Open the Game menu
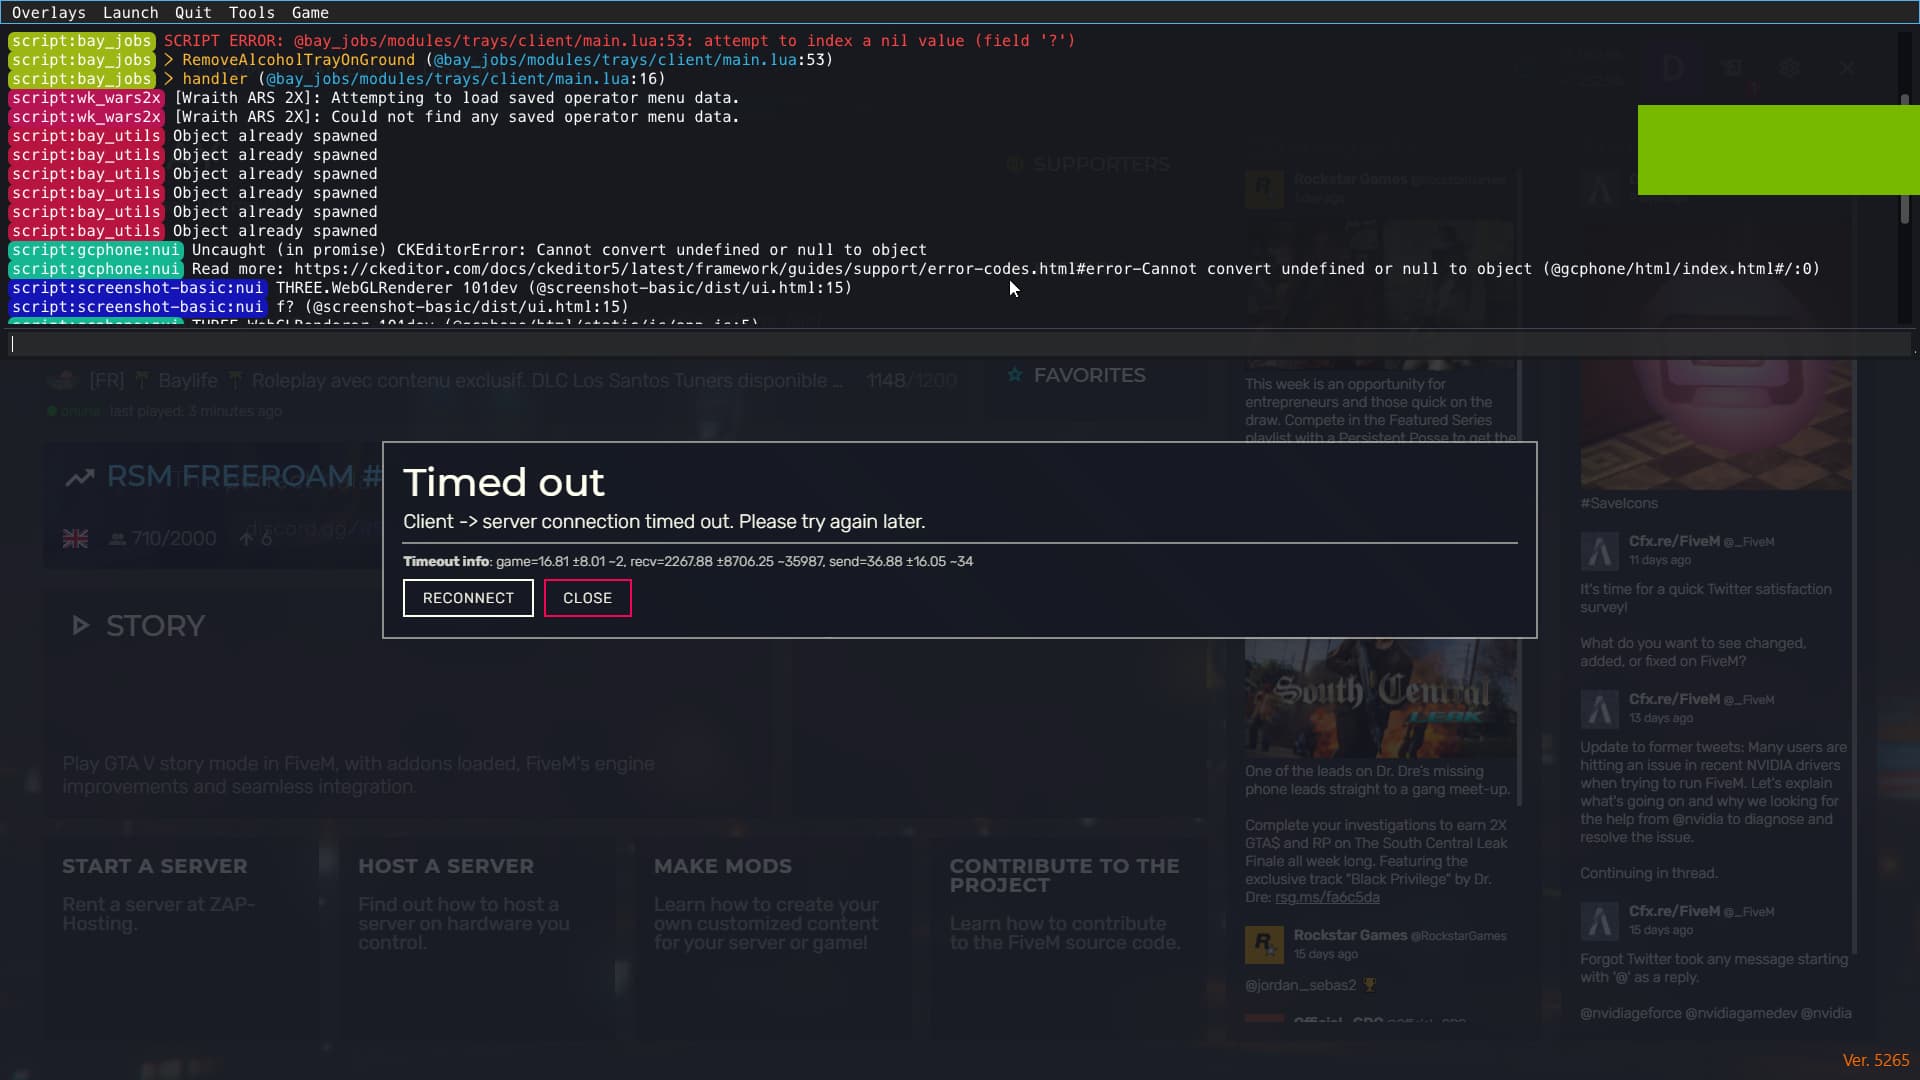1920x1080 pixels. coord(310,12)
